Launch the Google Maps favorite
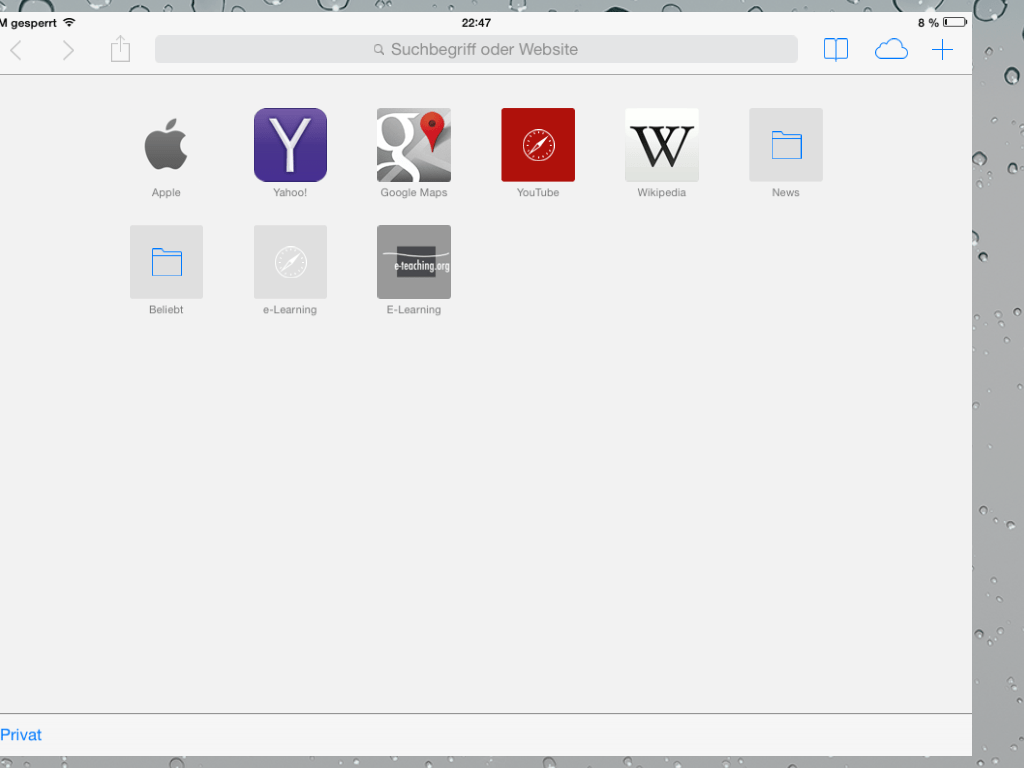1024x768 pixels. 414,145
